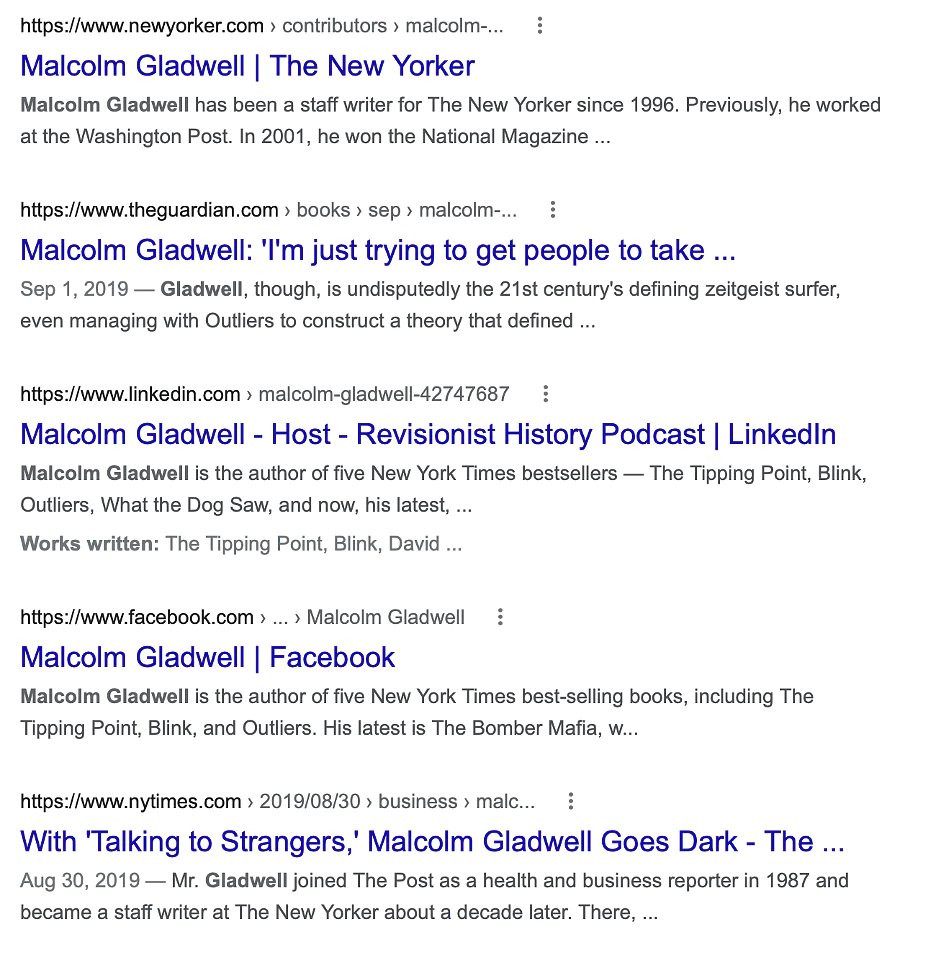Image resolution: width=936 pixels, height=956 pixels.
Task: Open the three-dot menu for theguardian.com result
Action: click(x=553, y=210)
